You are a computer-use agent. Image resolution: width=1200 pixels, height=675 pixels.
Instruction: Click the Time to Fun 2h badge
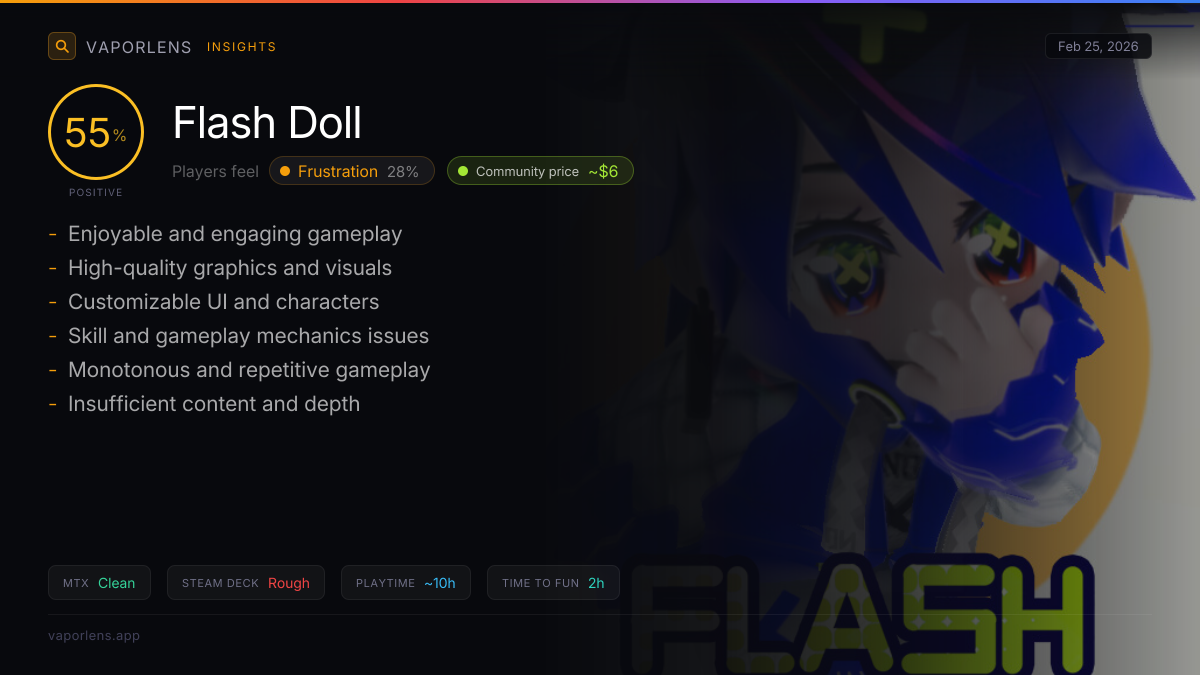point(553,583)
